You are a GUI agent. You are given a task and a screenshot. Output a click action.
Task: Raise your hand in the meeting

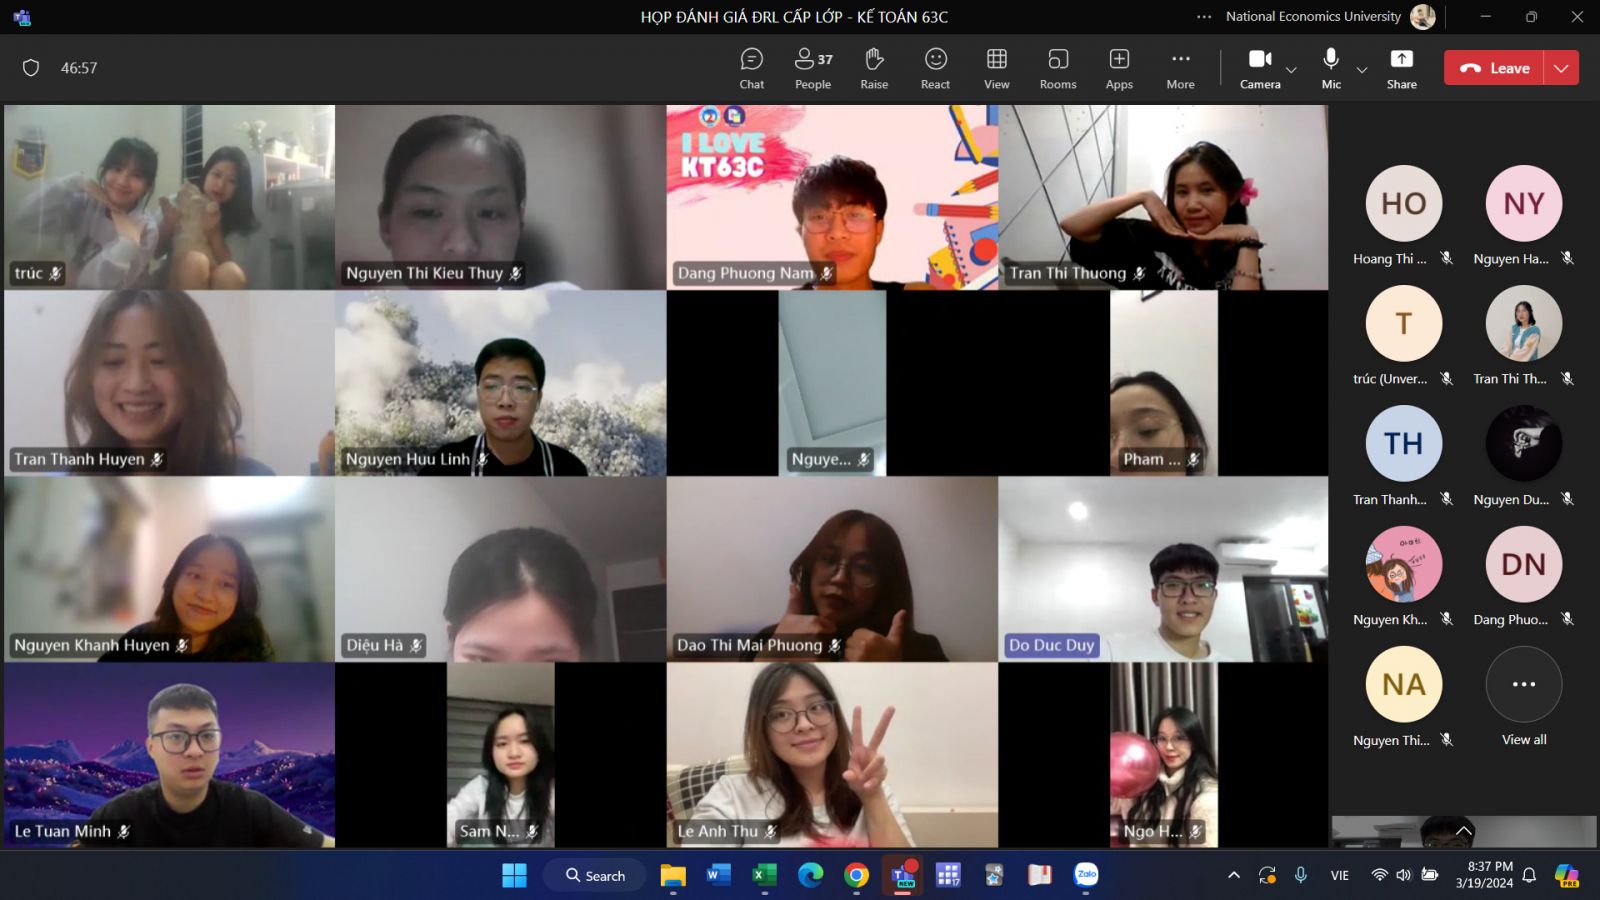pos(874,68)
